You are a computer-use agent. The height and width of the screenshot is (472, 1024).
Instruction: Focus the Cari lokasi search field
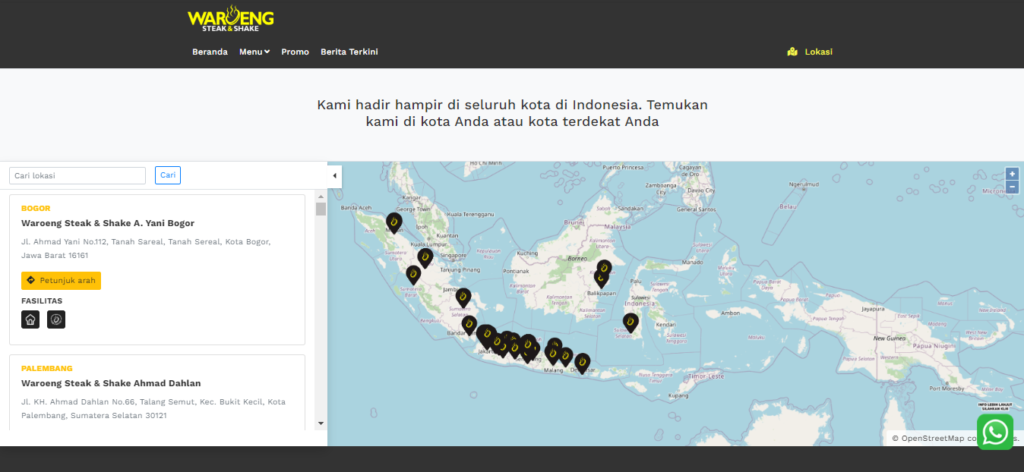(77, 176)
